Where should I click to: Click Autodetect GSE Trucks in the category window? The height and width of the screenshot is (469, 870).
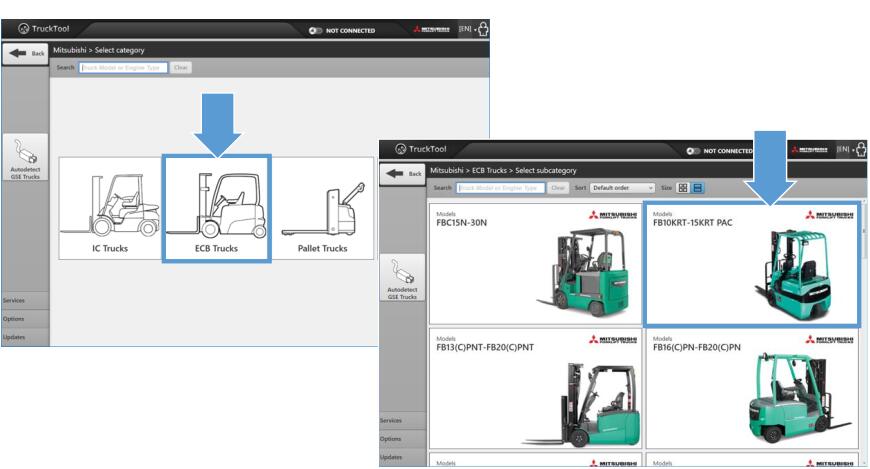(25, 158)
